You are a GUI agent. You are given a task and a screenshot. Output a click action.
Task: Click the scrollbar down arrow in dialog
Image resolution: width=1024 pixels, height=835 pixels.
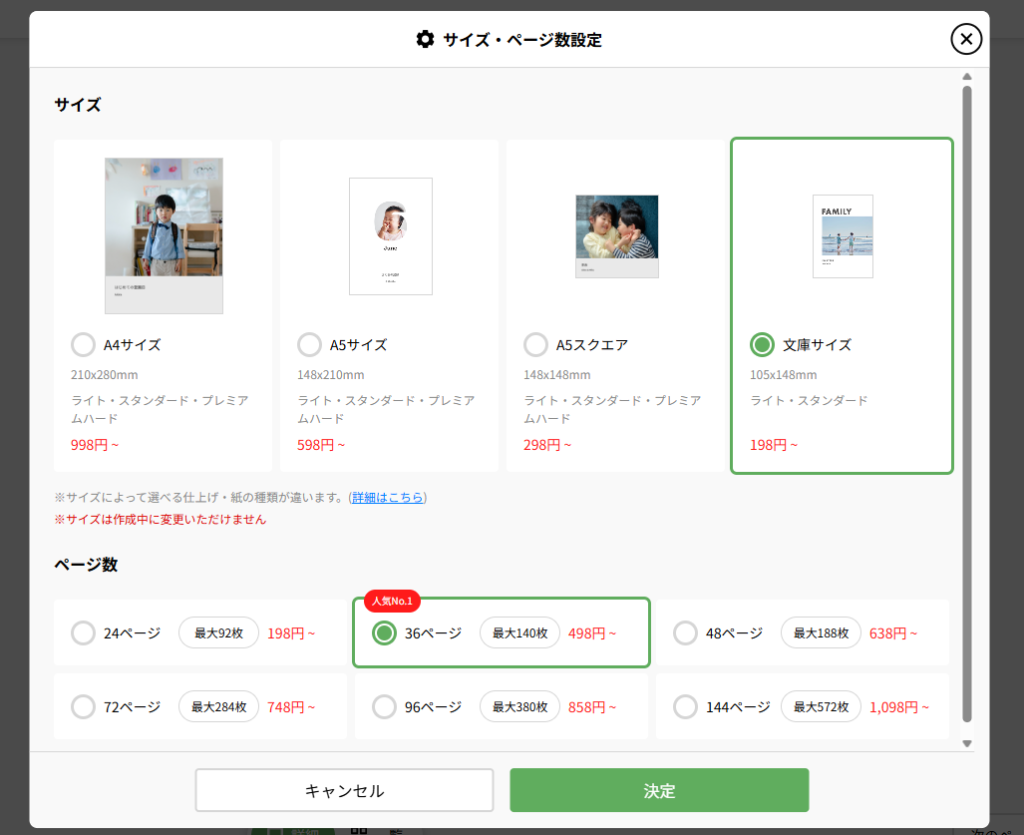967,743
